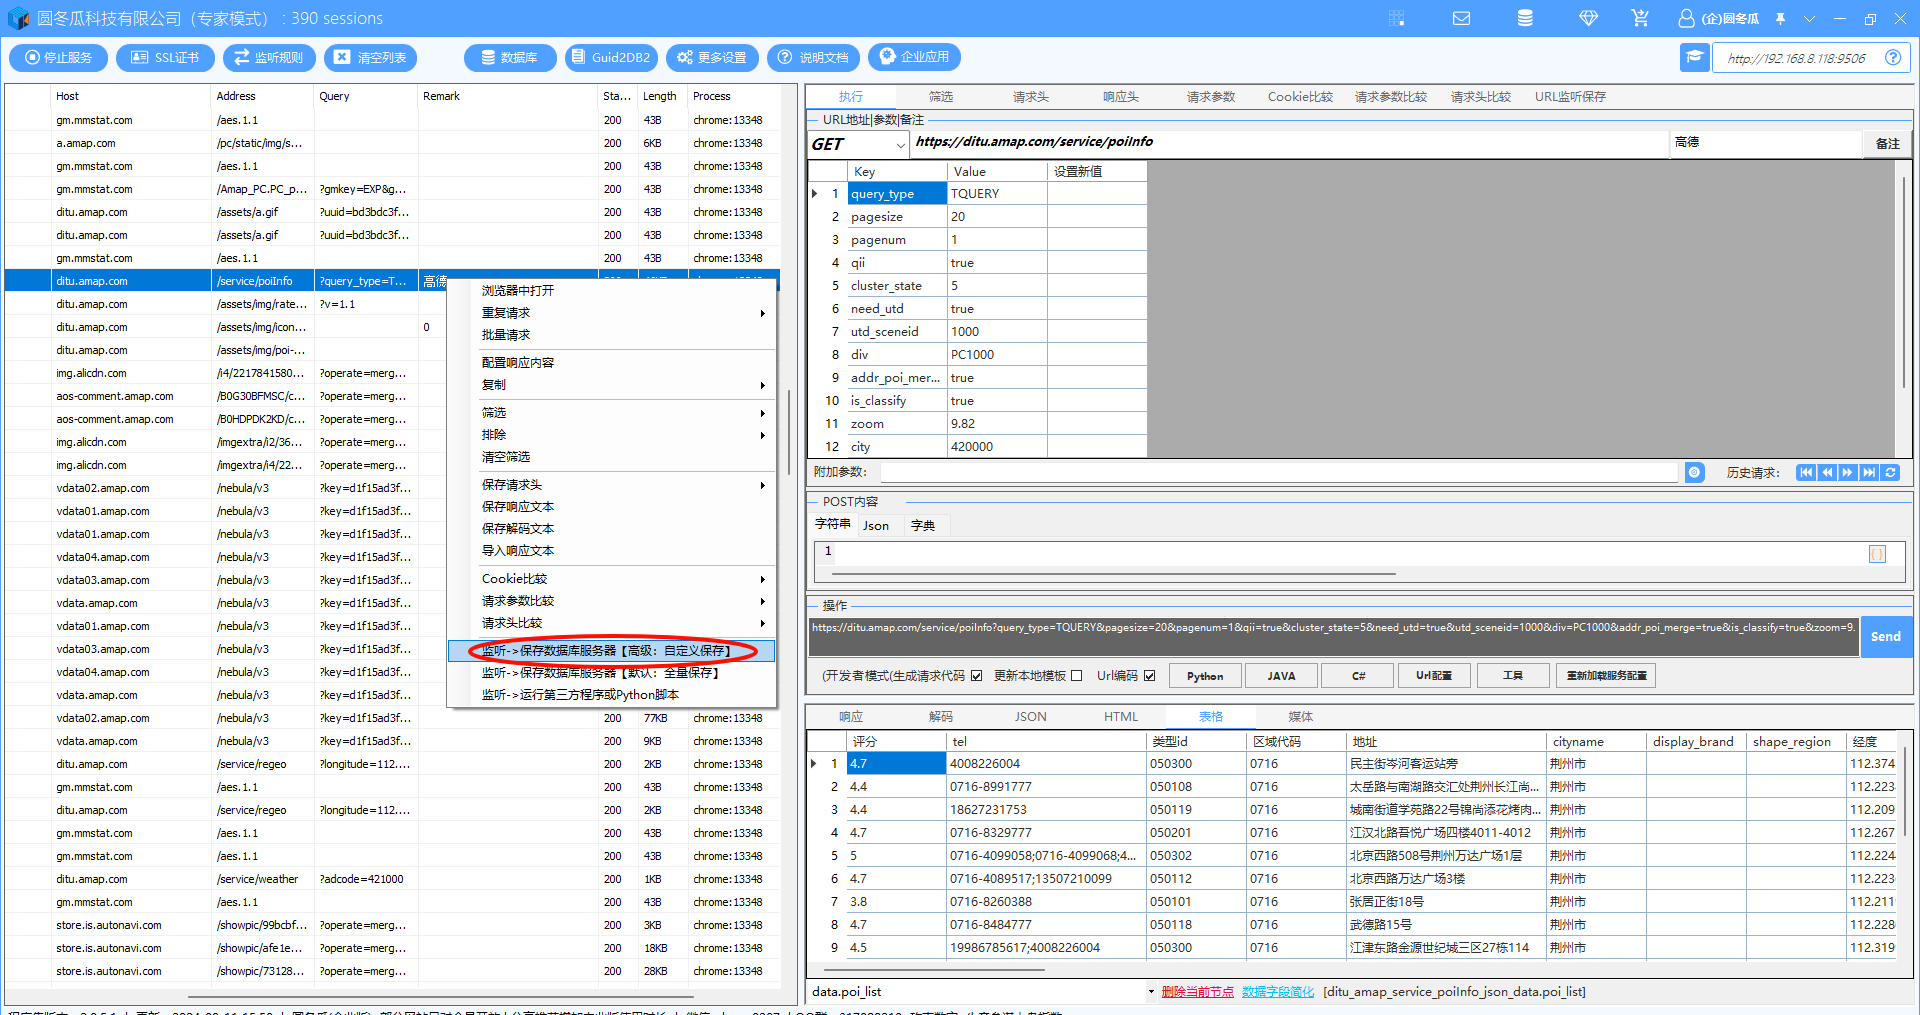The image size is (1920, 1015).
Task: Open the GET method dropdown
Action: (x=900, y=145)
